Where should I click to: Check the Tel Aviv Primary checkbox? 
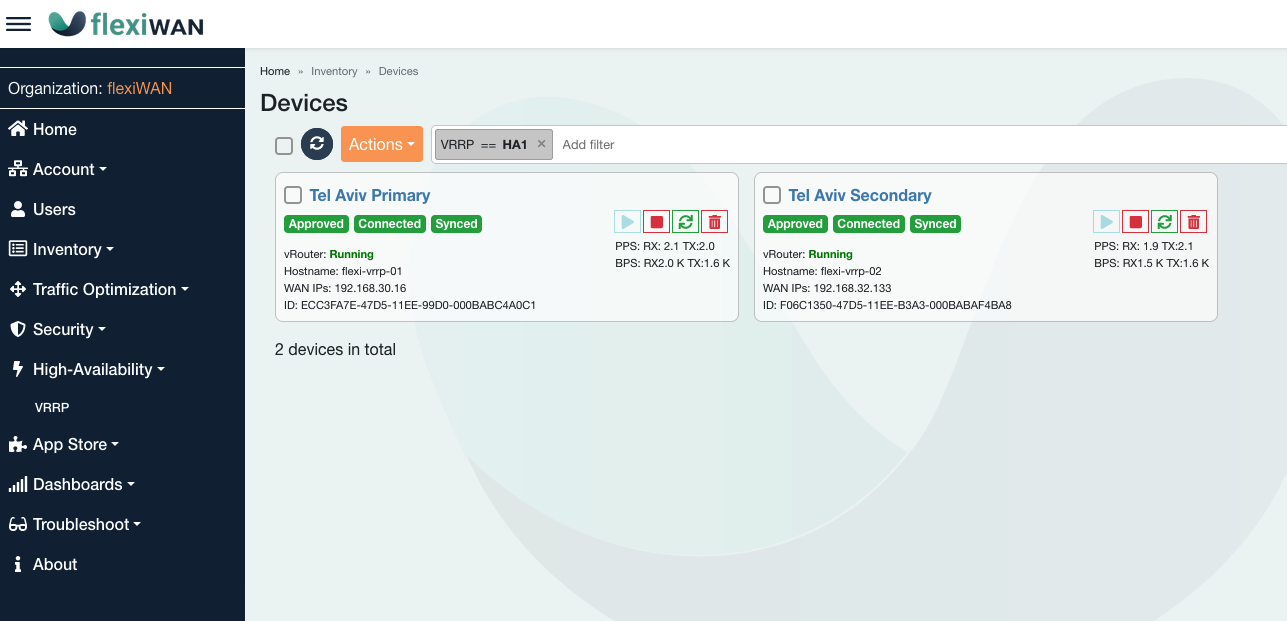(x=293, y=195)
